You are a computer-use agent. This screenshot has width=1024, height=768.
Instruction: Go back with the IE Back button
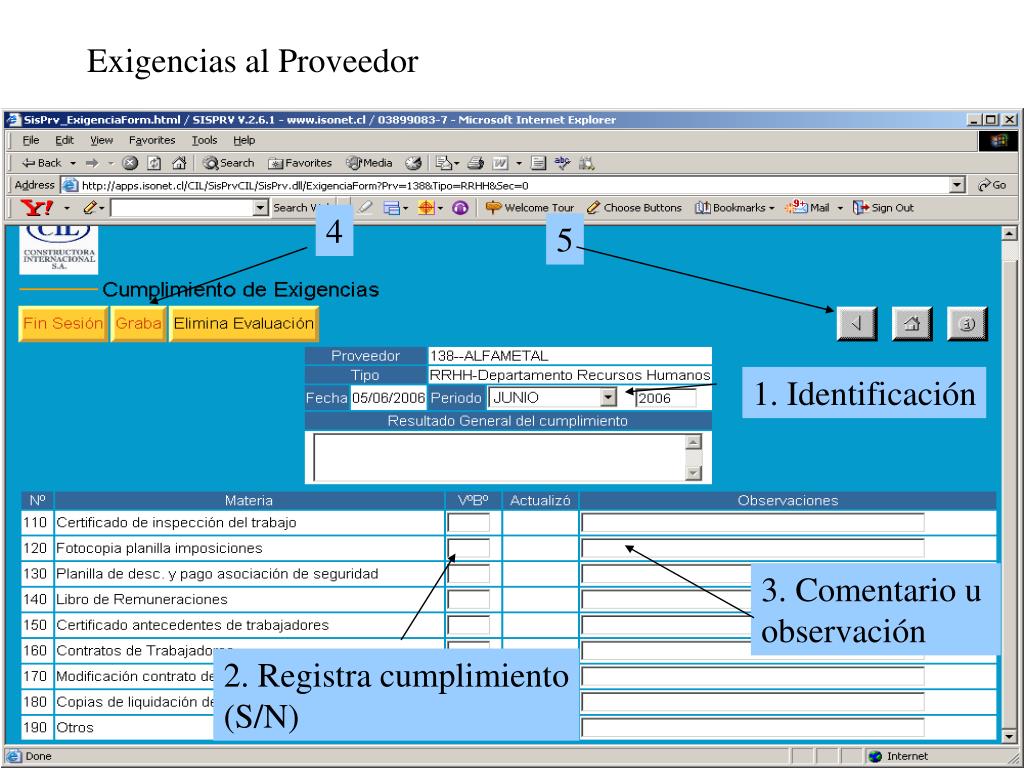(x=41, y=163)
